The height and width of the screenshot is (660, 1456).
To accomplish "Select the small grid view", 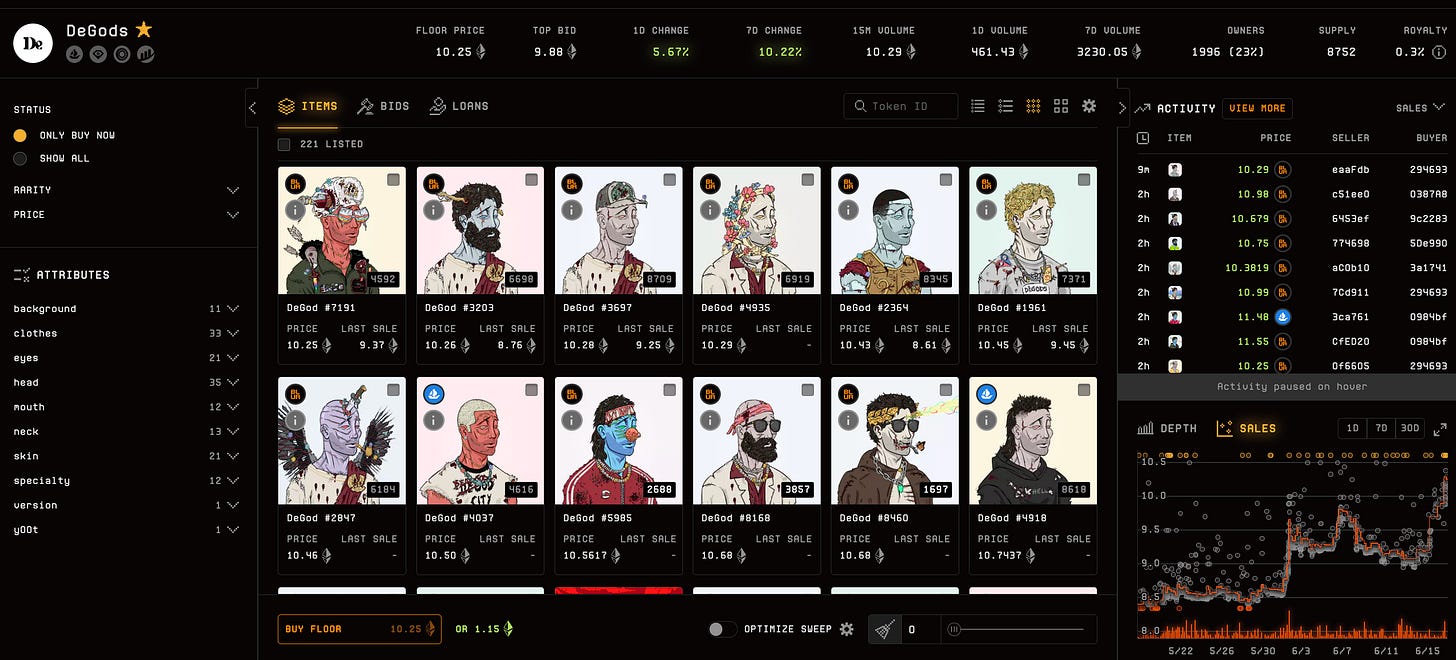I will click(x=1034, y=106).
